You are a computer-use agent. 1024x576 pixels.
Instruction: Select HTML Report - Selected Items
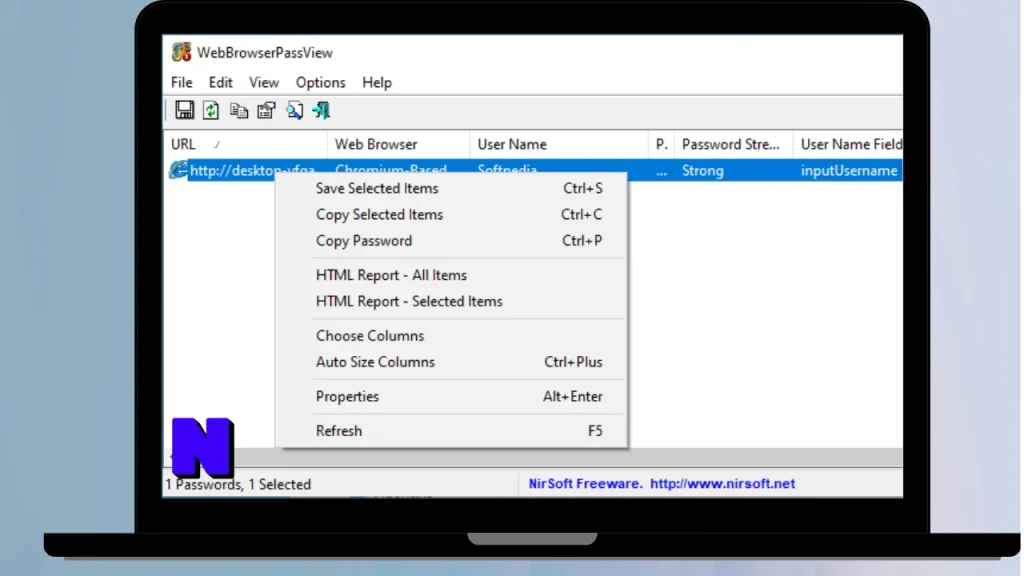click(451, 301)
